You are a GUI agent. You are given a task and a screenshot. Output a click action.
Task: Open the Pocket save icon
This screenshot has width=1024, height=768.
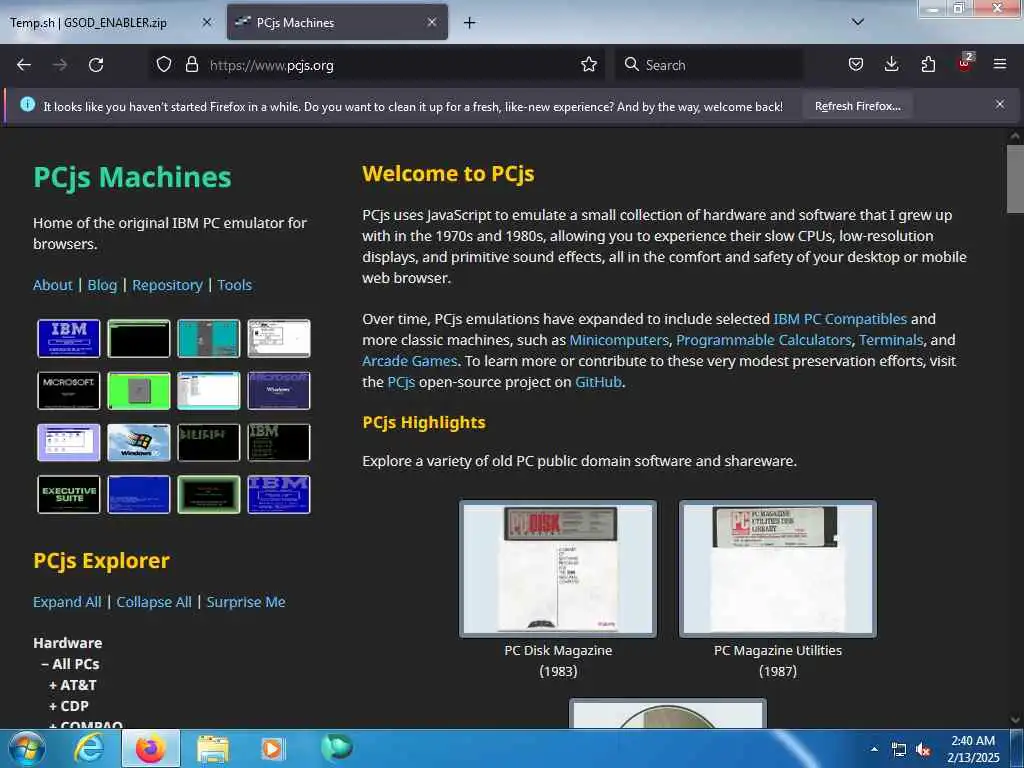pos(856,65)
